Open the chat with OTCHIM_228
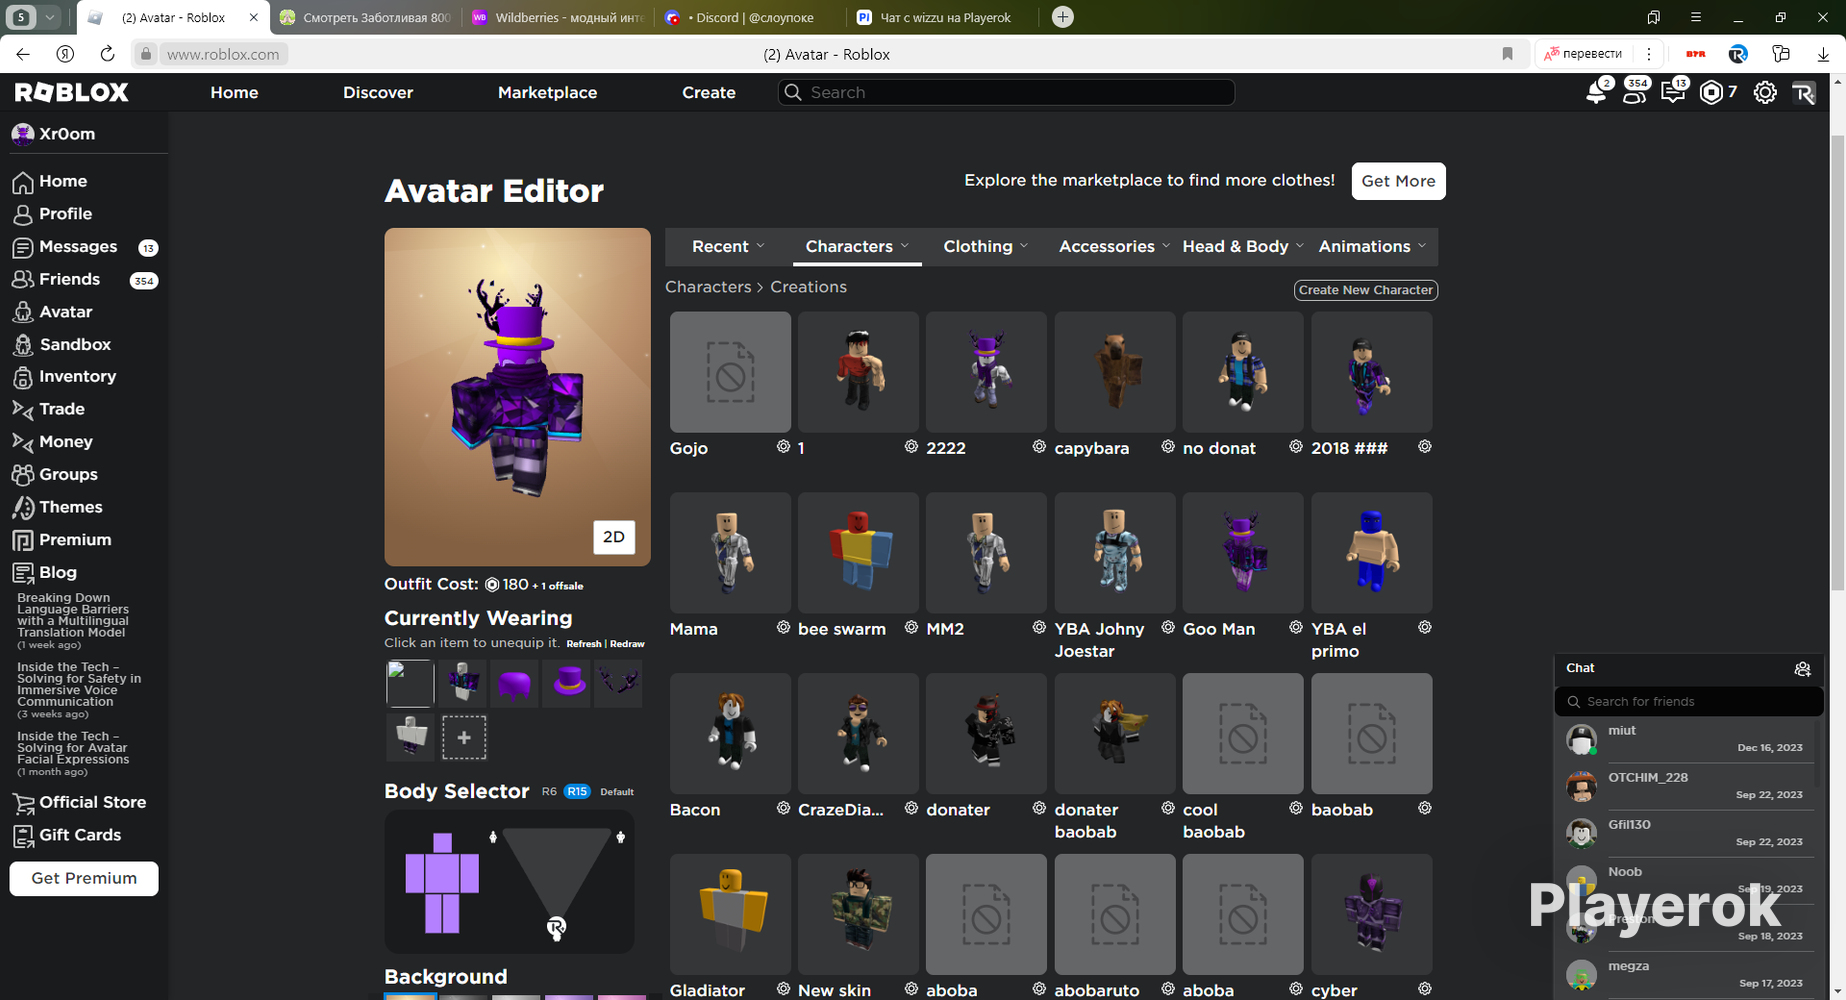The width and height of the screenshot is (1846, 1000). 1689,787
